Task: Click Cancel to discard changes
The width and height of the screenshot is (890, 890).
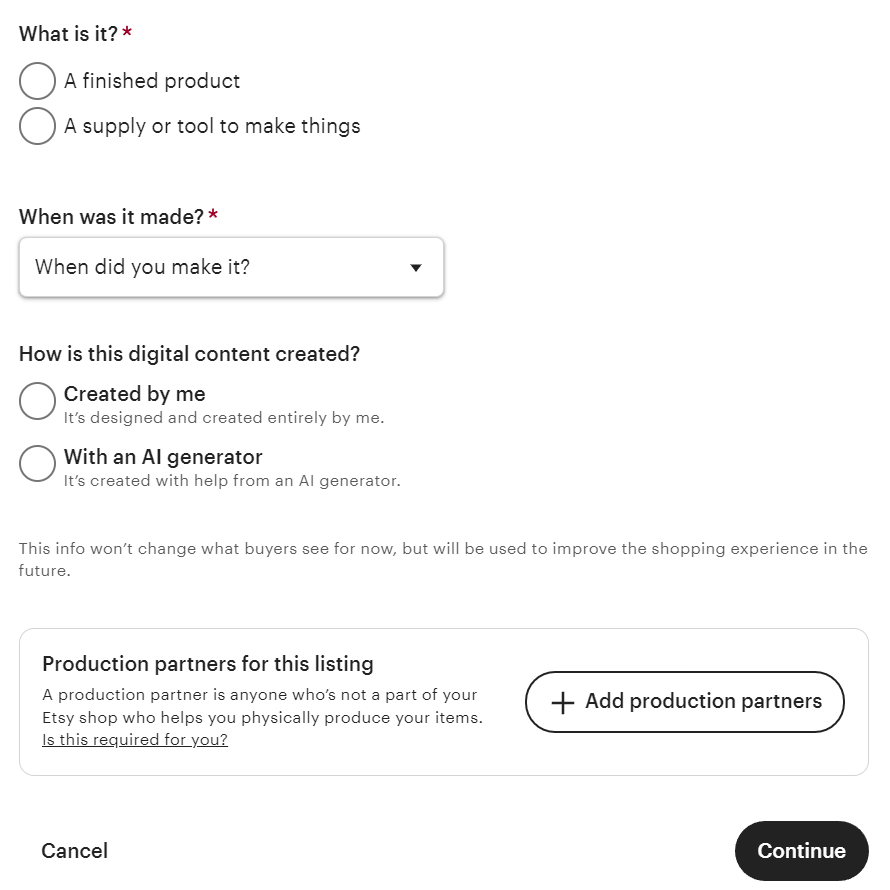Action: (74, 851)
